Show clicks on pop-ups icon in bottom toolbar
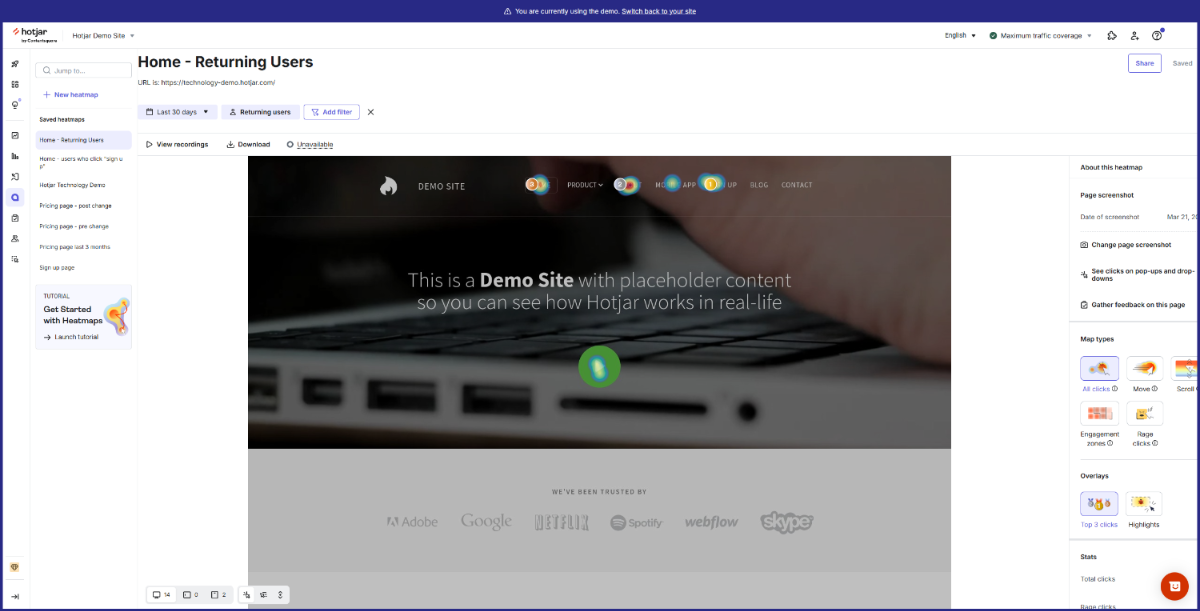 247,595
